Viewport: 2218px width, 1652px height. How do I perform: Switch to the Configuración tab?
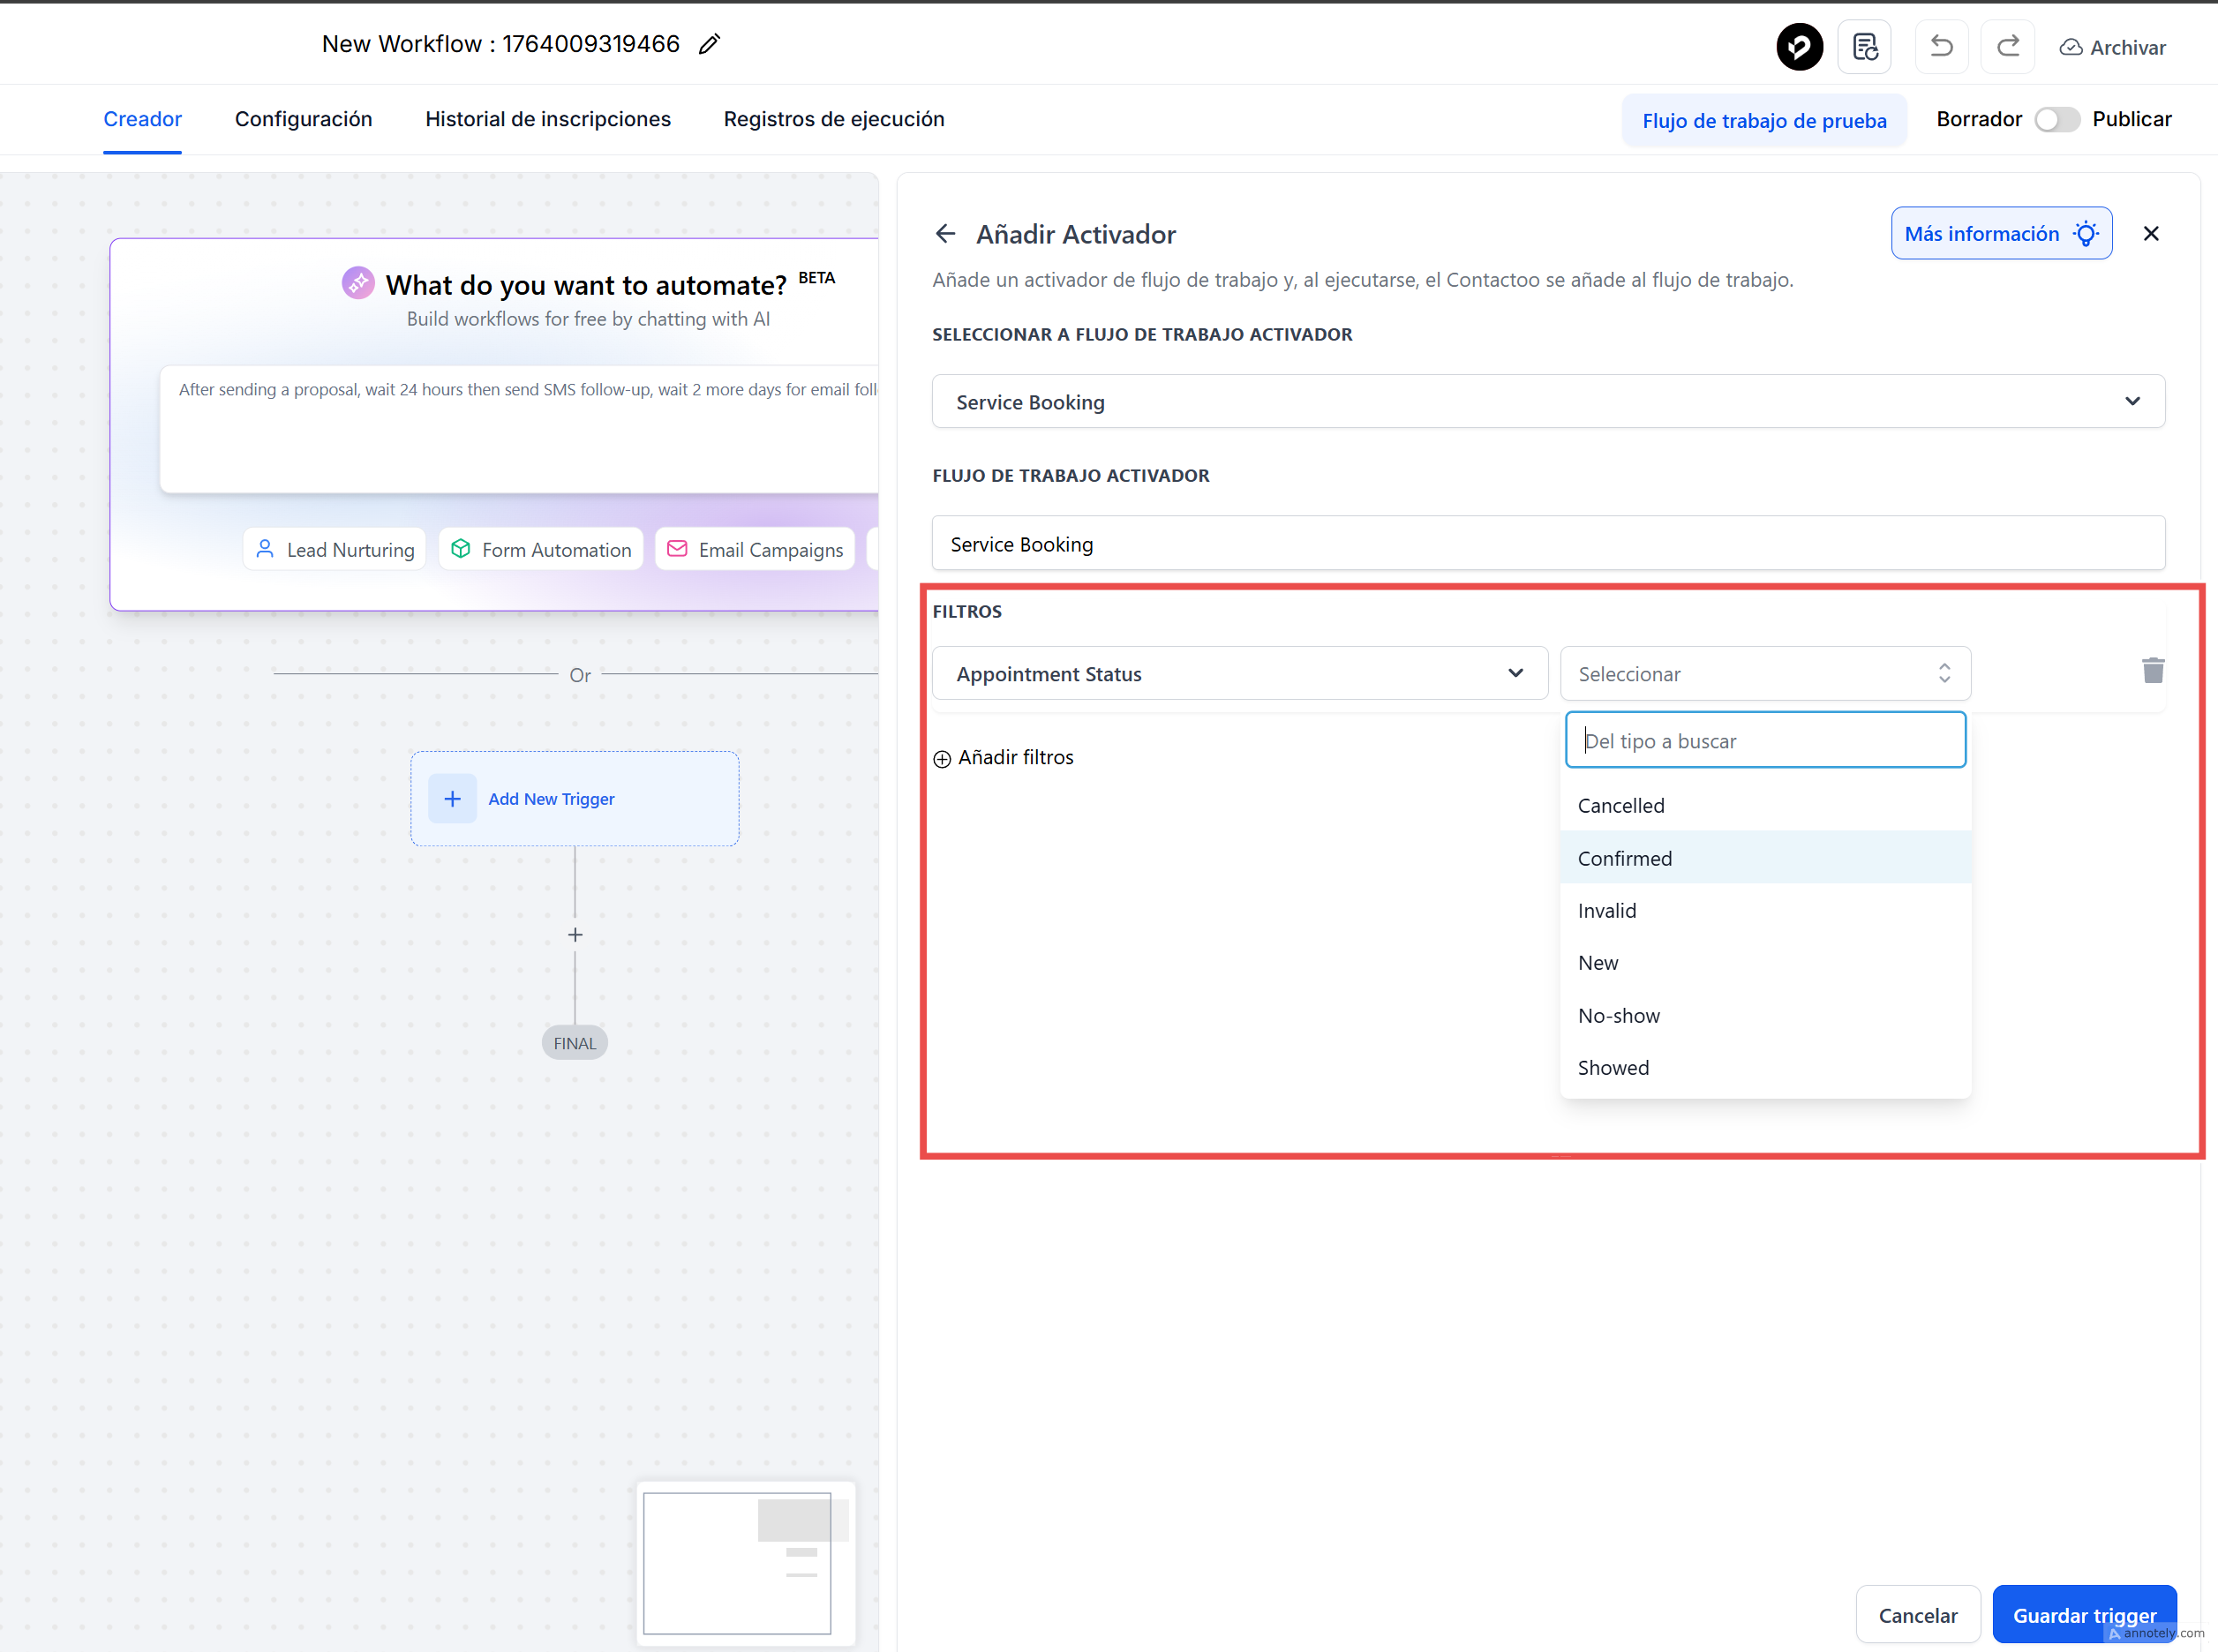303,119
